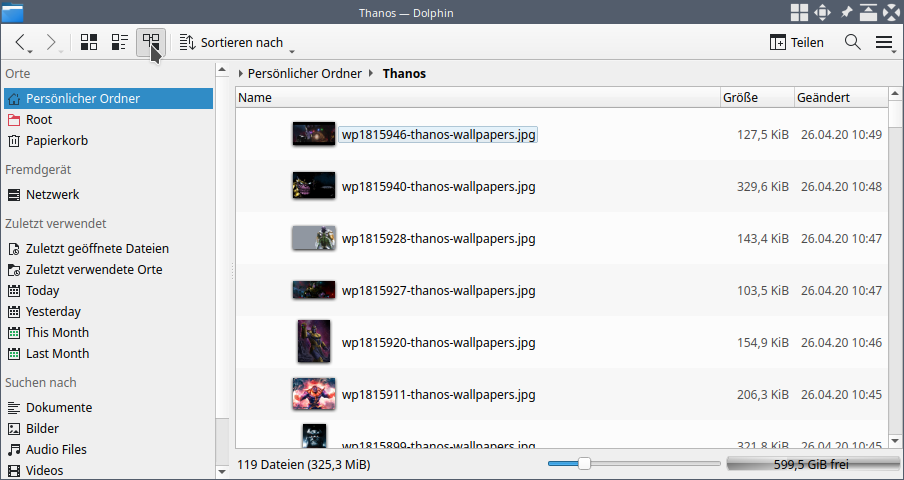Viewport: 904px width, 480px height.
Task: Click 119 Dateien status bar text
Action: (303, 464)
